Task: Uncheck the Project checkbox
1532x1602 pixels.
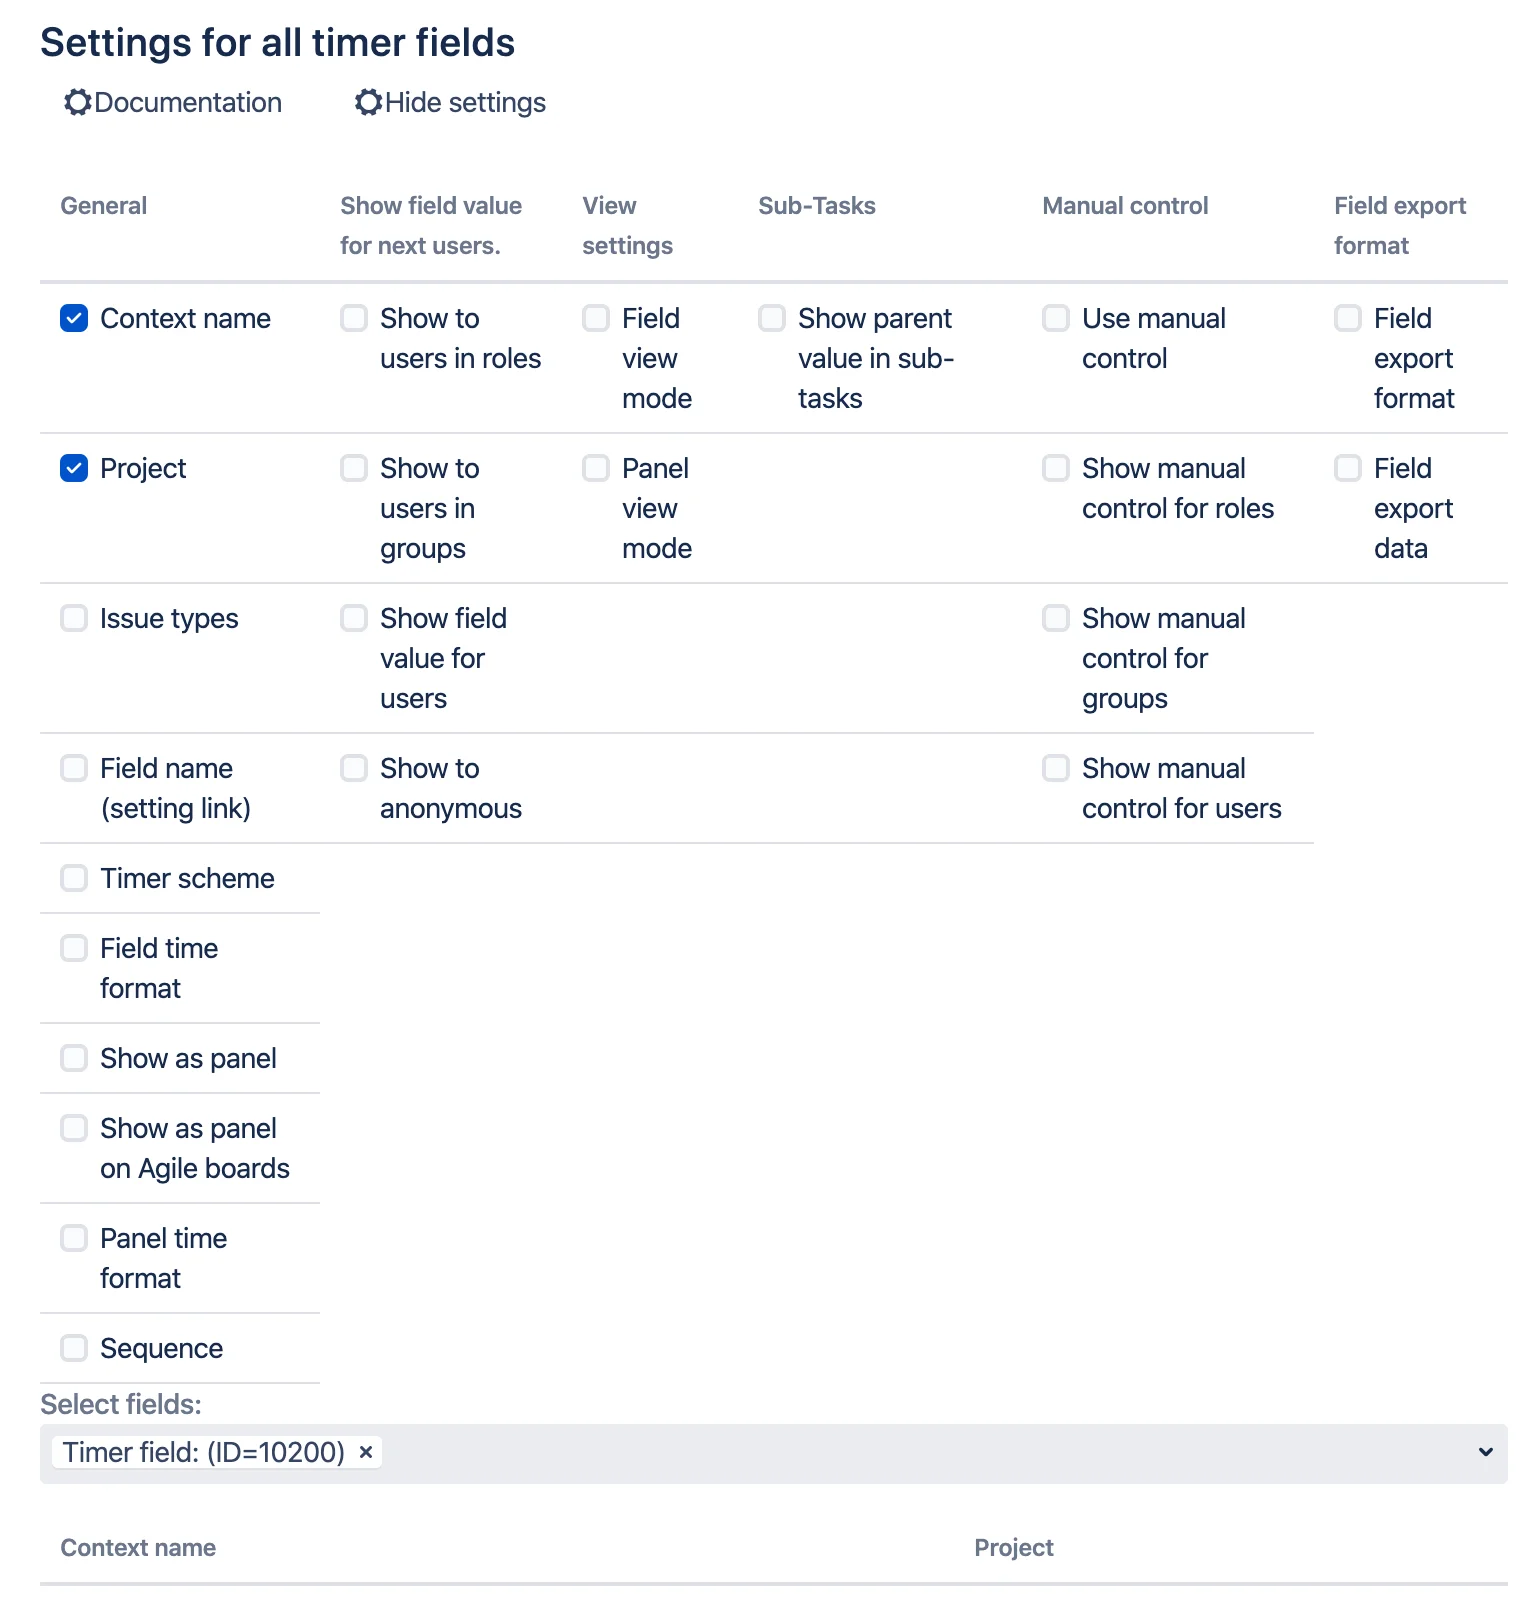Action: pyautogui.click(x=74, y=468)
